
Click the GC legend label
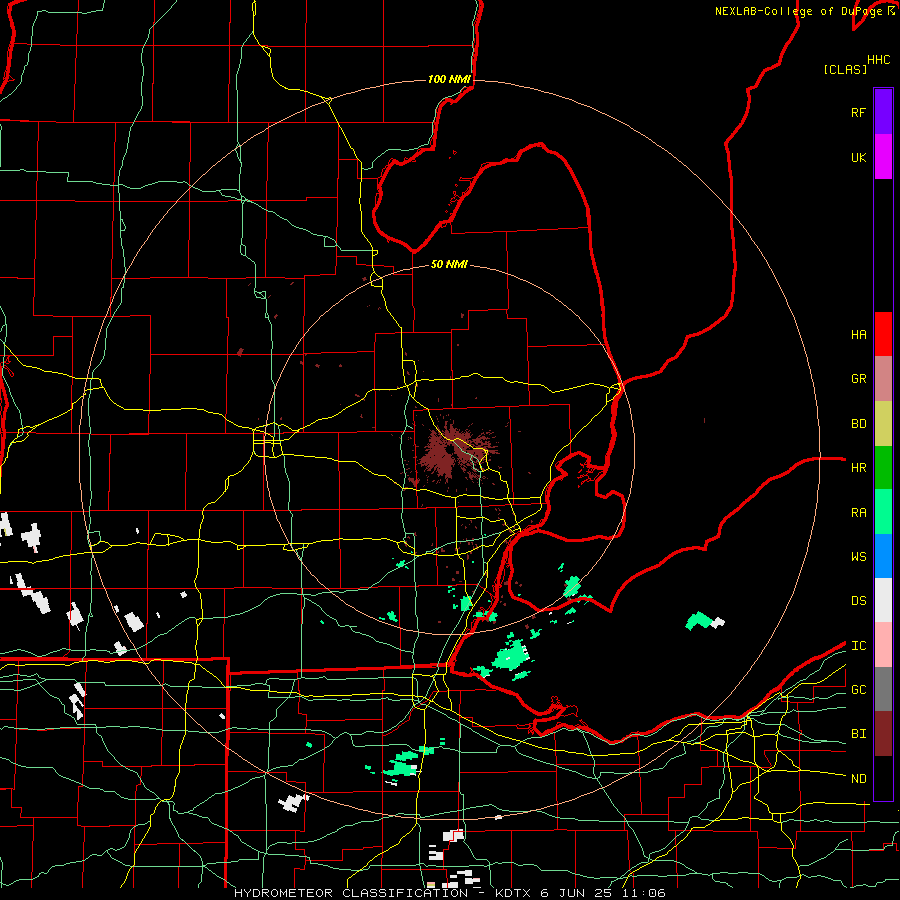[858, 690]
